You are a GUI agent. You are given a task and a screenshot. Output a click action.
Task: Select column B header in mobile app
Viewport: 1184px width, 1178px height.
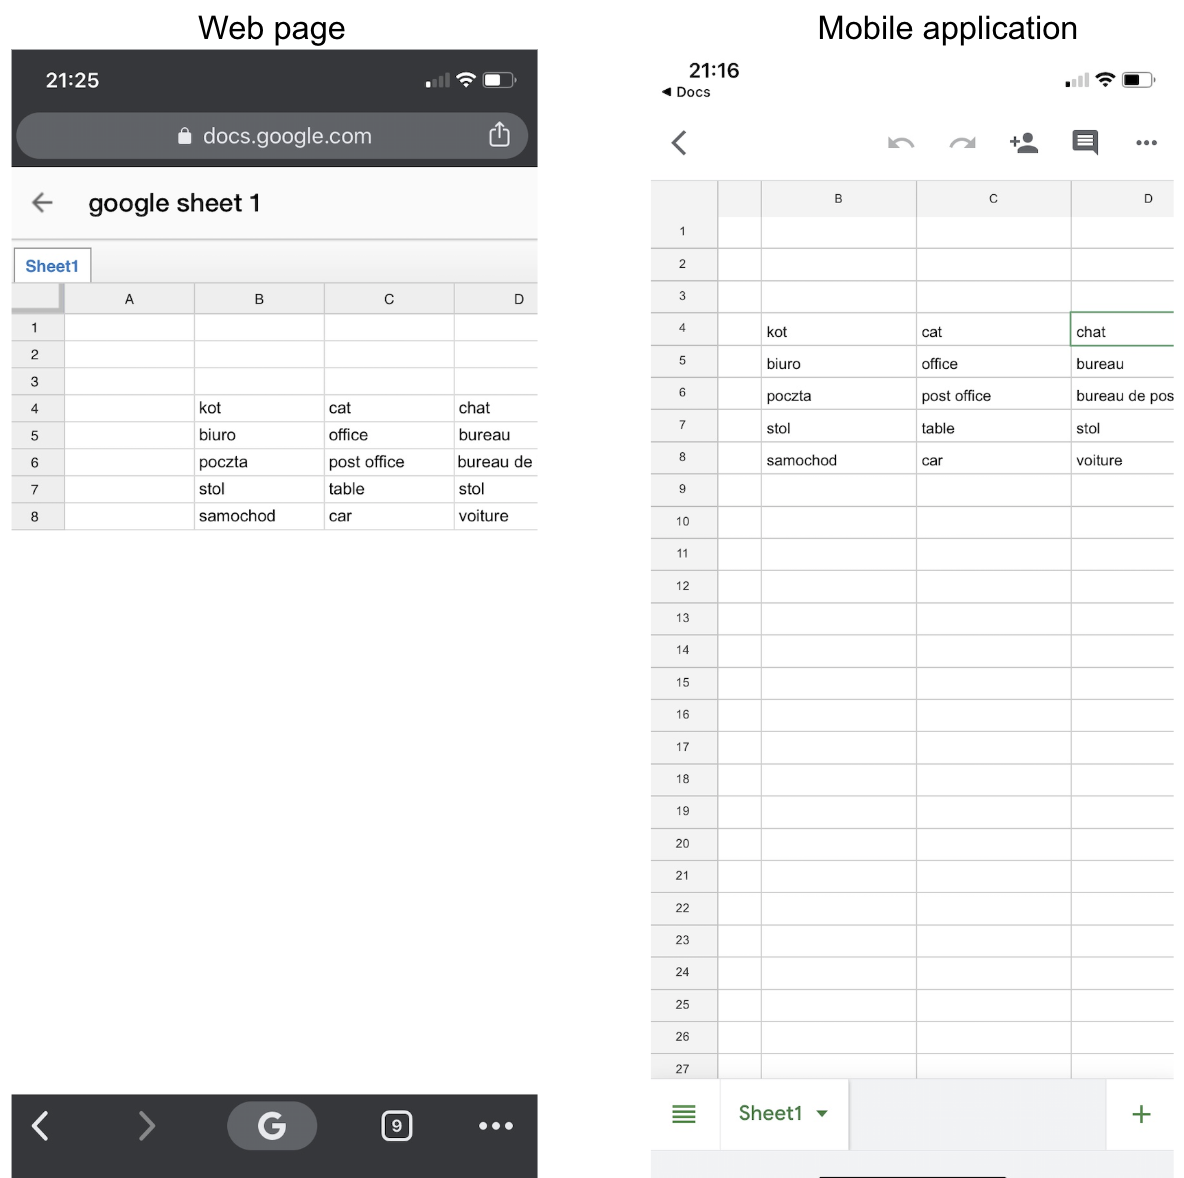[x=838, y=199]
